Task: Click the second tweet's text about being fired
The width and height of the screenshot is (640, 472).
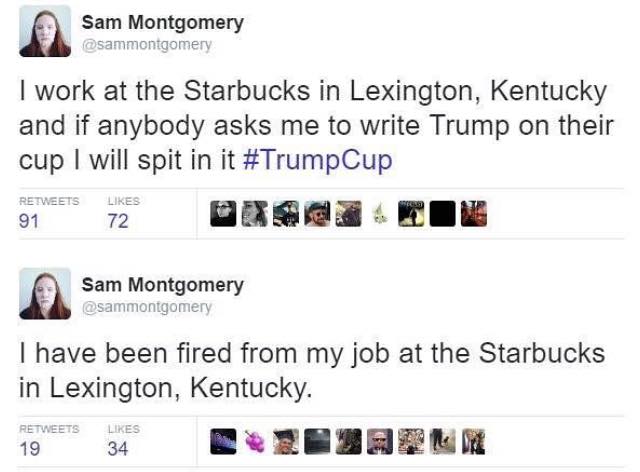Action: (312, 368)
